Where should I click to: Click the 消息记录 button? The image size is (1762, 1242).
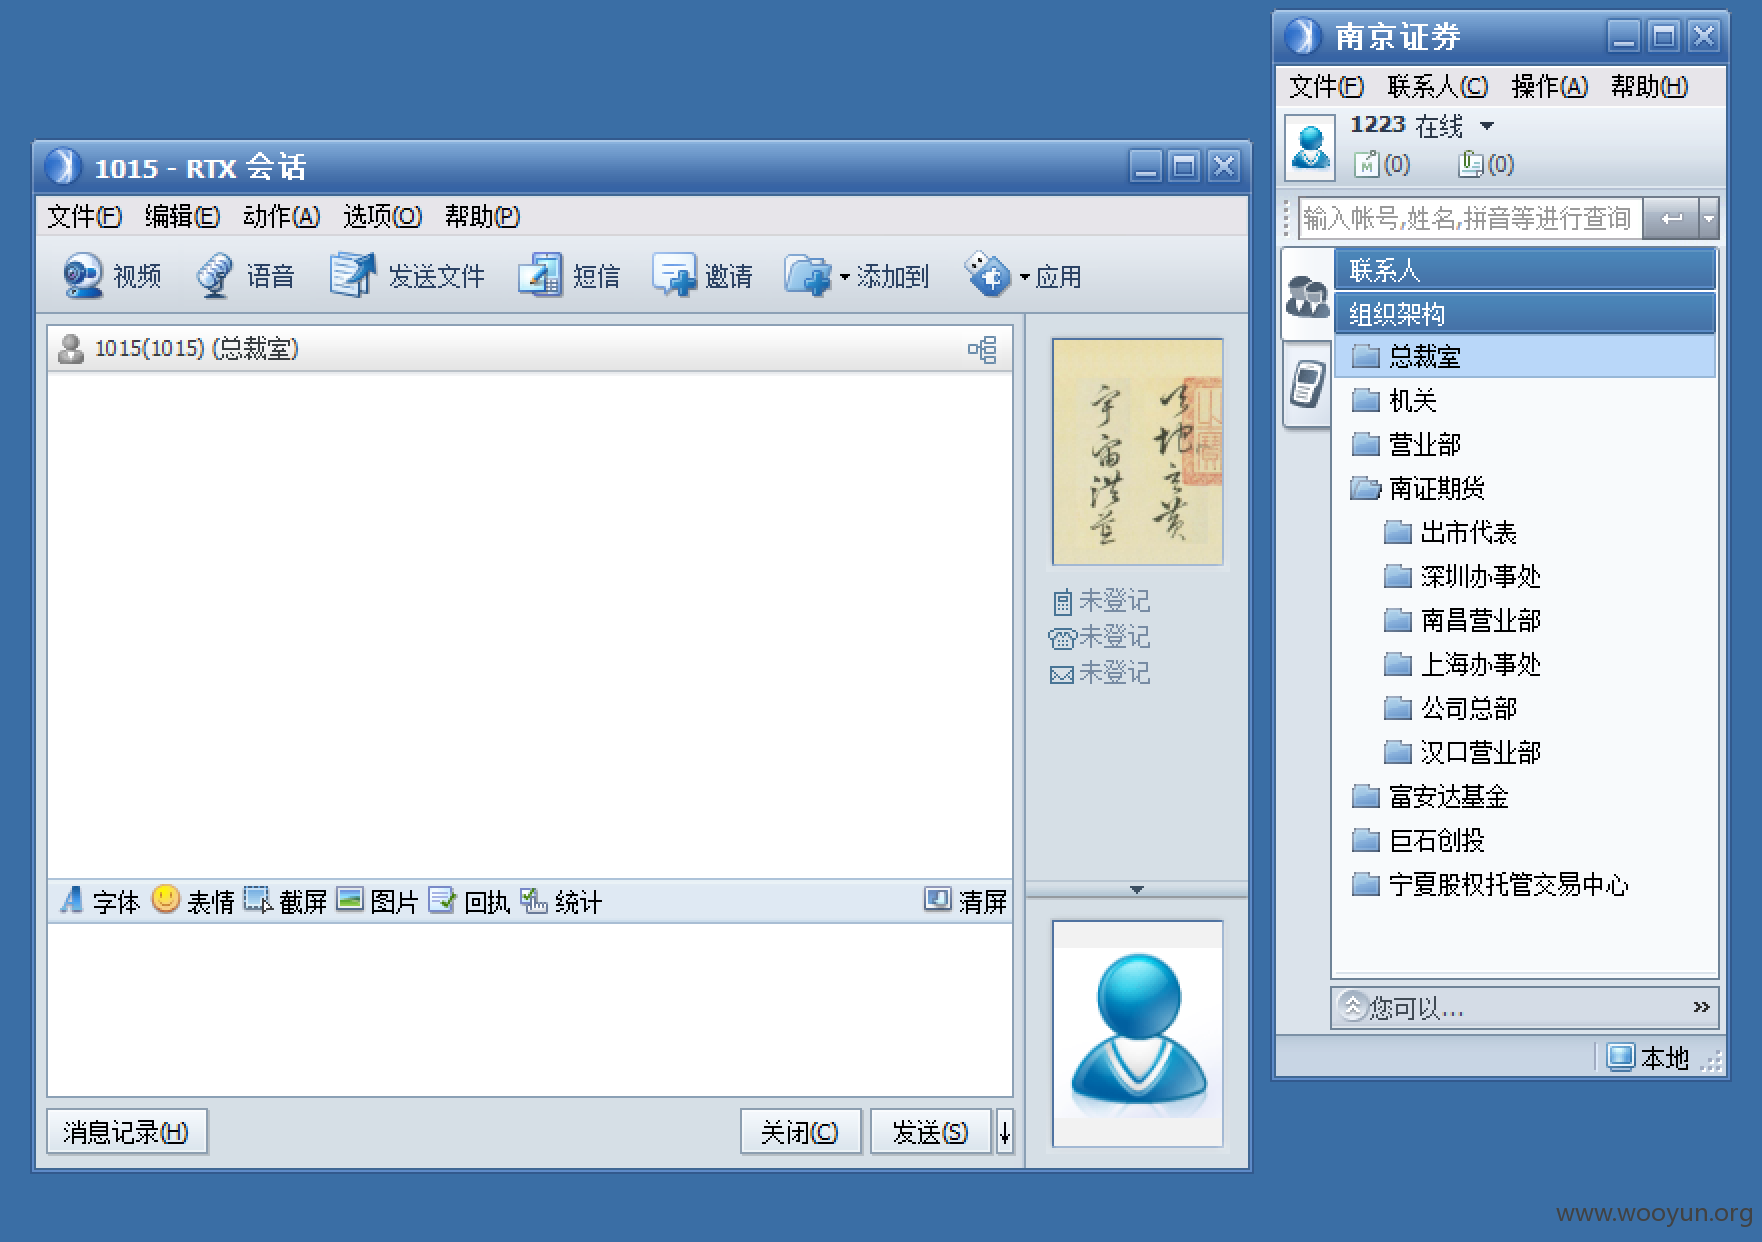(127, 1132)
